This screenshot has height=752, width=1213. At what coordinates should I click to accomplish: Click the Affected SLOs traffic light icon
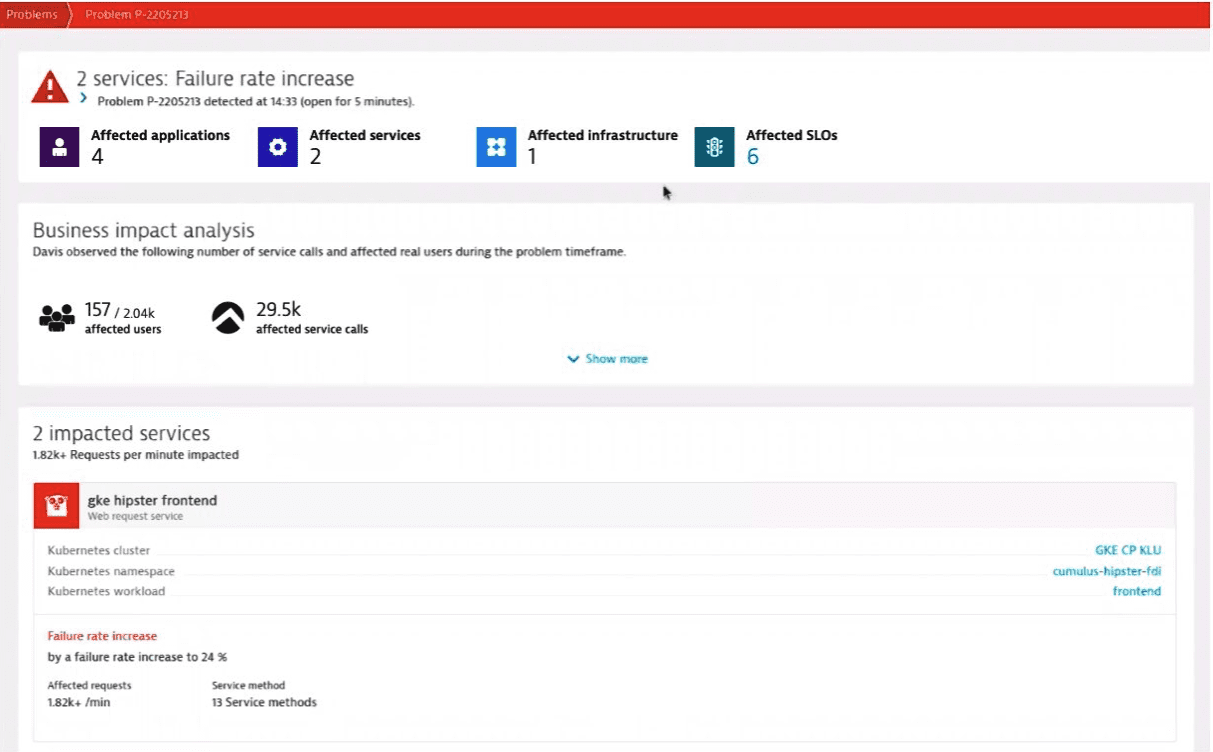pos(713,146)
